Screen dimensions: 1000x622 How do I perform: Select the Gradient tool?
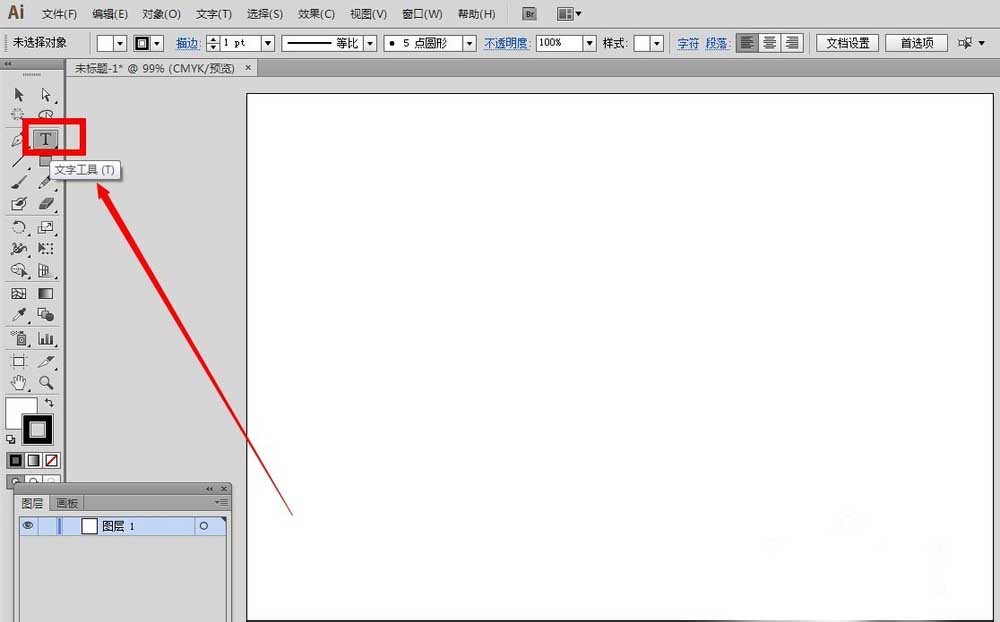click(x=46, y=293)
